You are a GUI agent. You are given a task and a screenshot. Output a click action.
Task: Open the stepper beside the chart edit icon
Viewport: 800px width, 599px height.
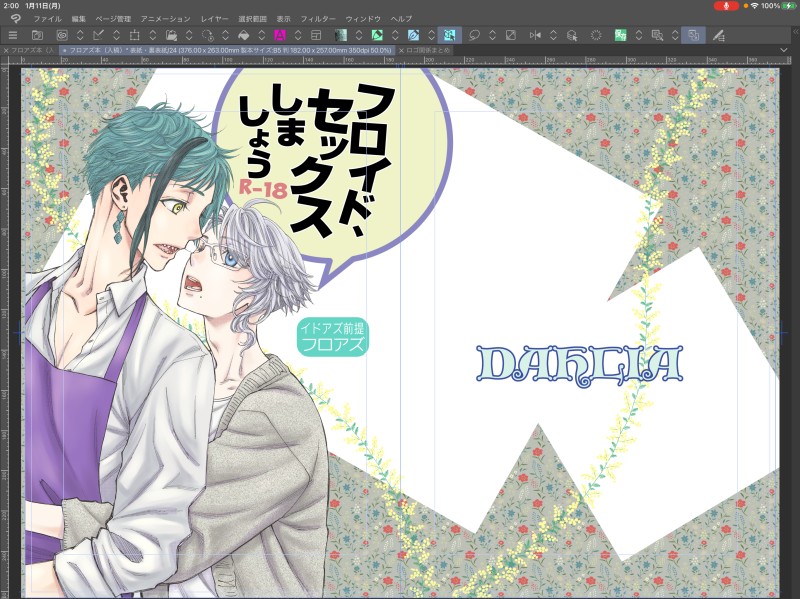pos(116,35)
